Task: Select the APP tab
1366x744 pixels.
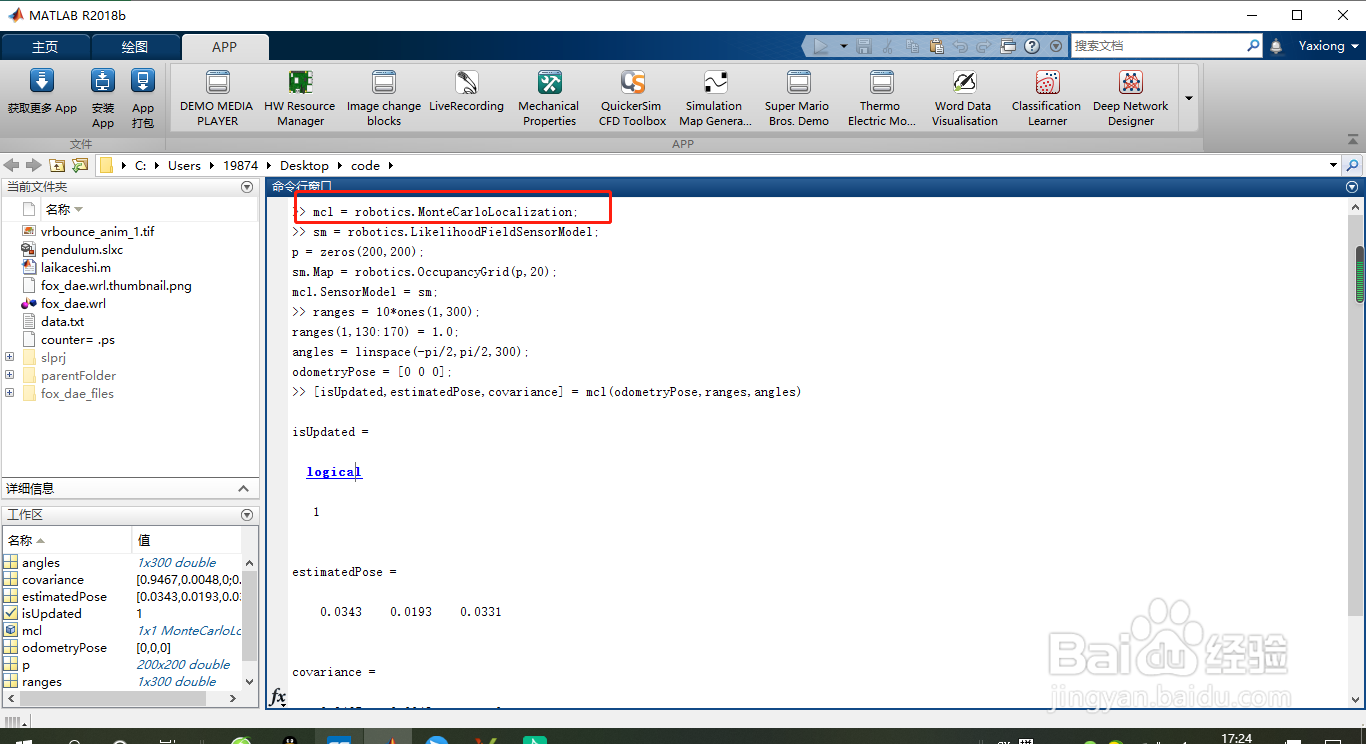Action: (x=225, y=47)
